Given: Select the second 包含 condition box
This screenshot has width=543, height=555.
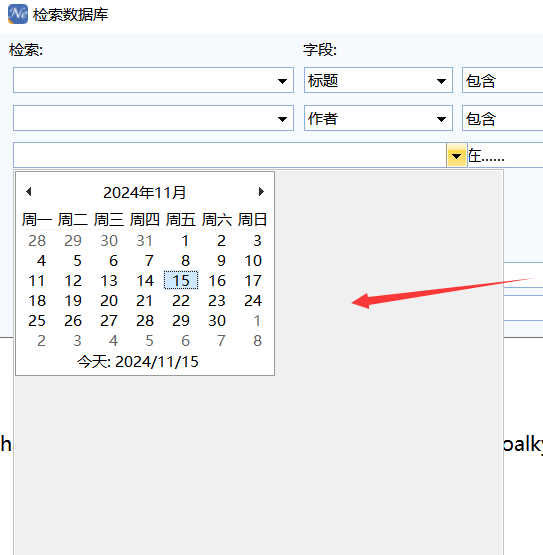Looking at the screenshot, I should [x=502, y=118].
